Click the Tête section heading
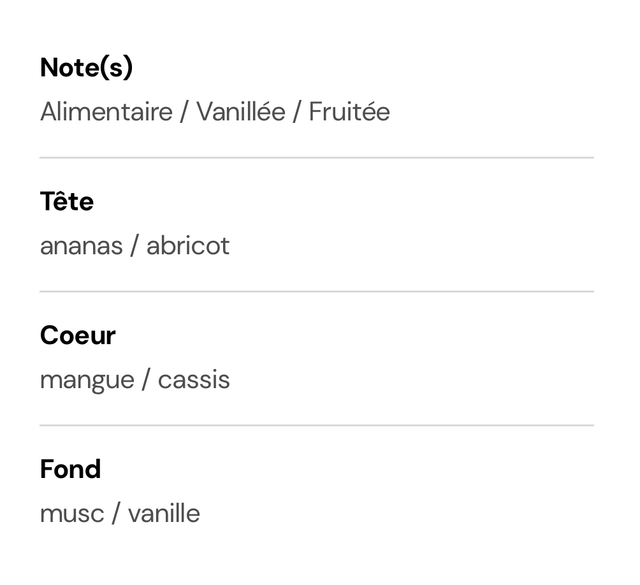Image resolution: width=640 pixels, height=585 pixels. (67, 201)
